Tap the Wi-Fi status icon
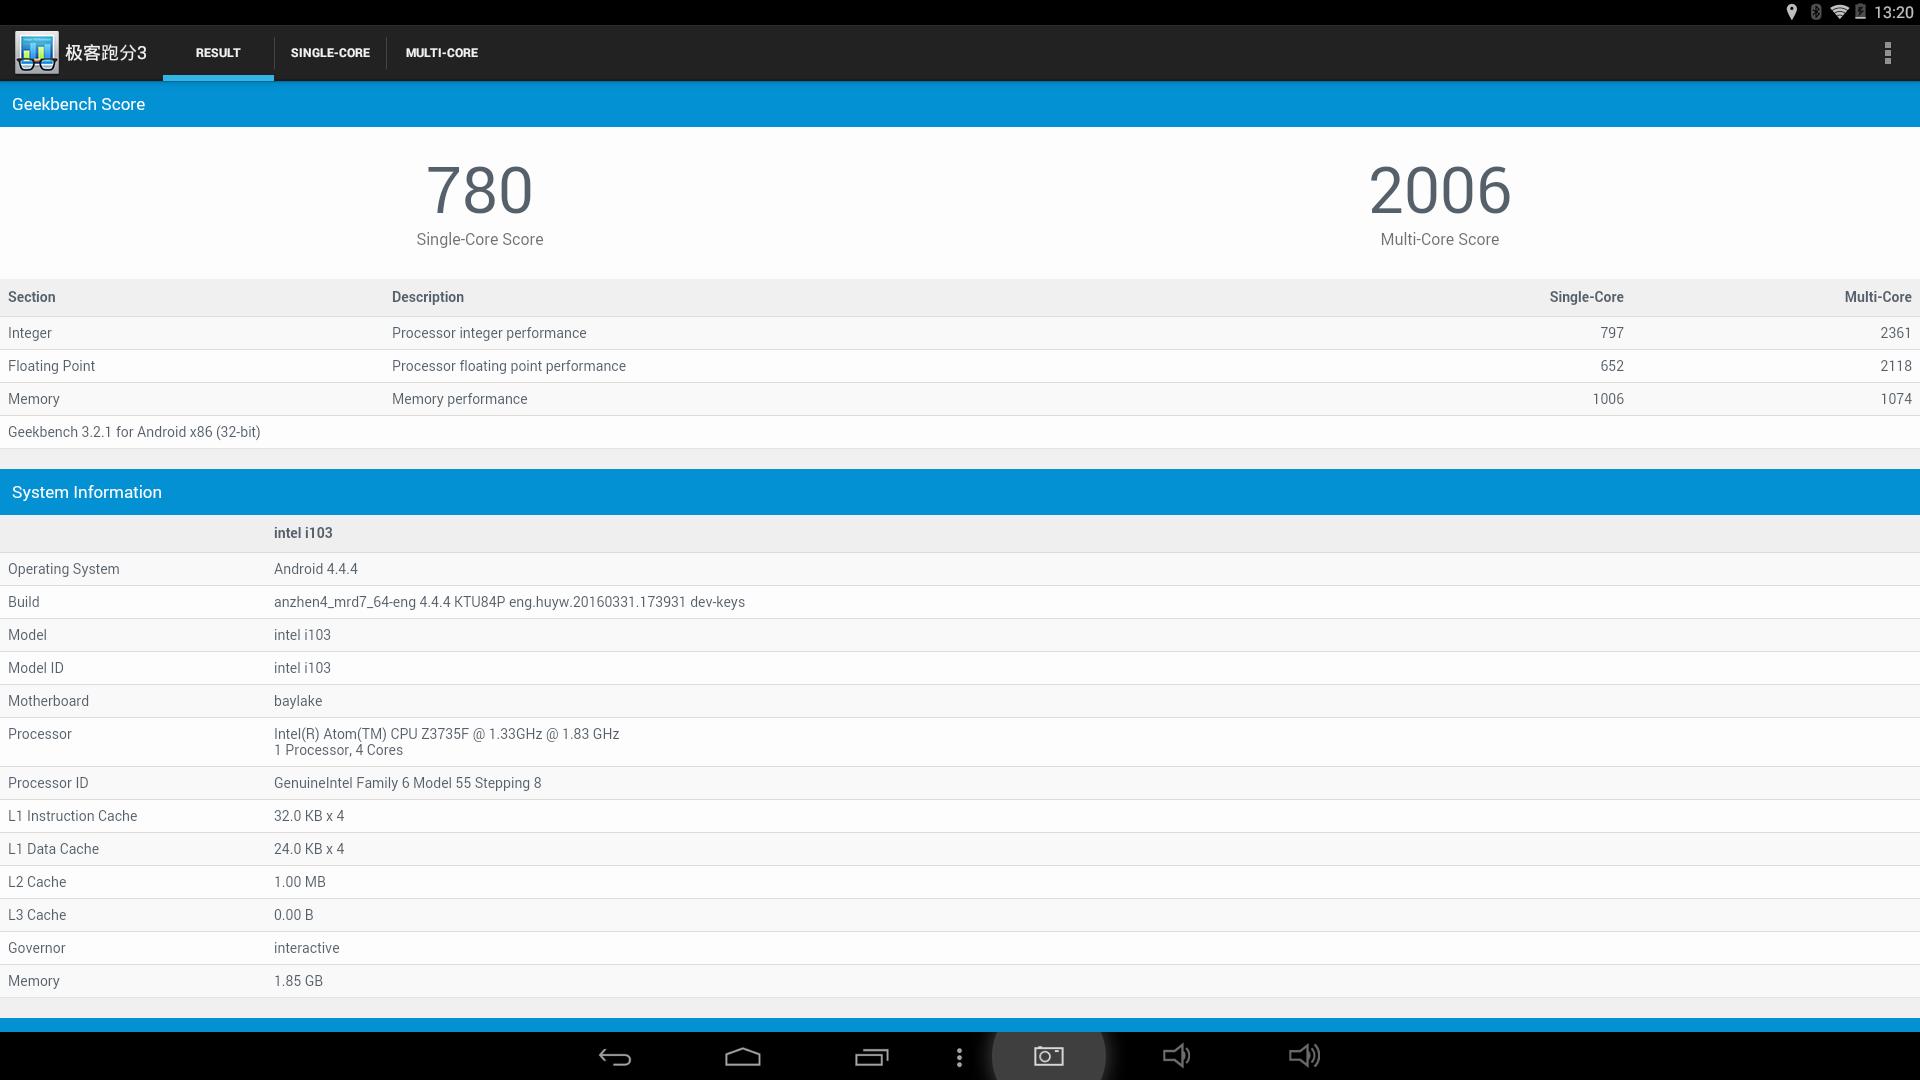The width and height of the screenshot is (1920, 1080). coord(1838,12)
